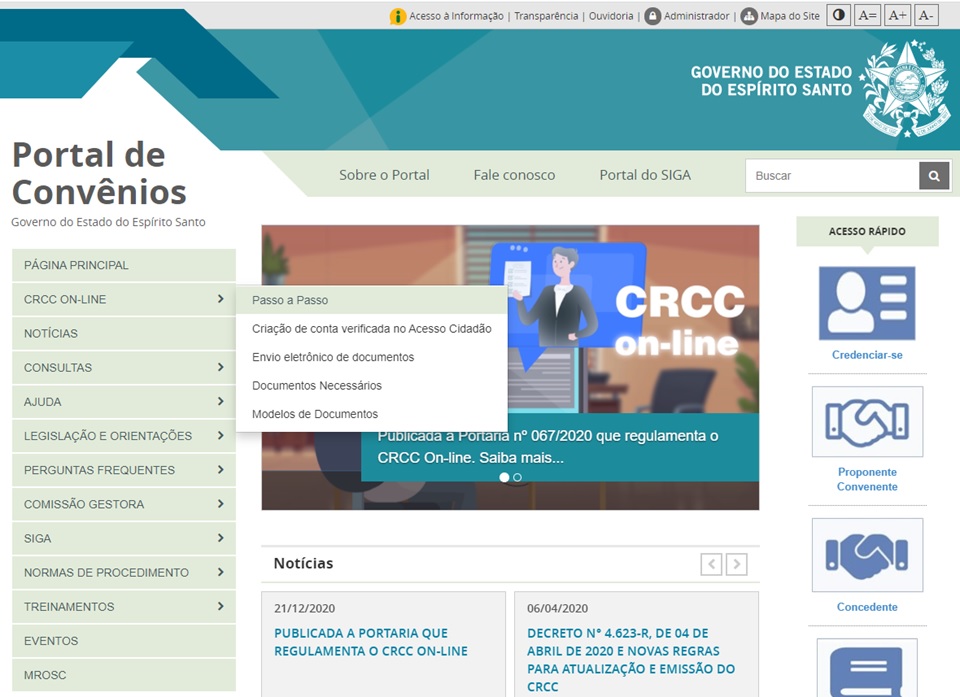This screenshot has height=697, width=960.
Task: Click the Acesso à Informação info icon
Action: pyautogui.click(x=398, y=15)
